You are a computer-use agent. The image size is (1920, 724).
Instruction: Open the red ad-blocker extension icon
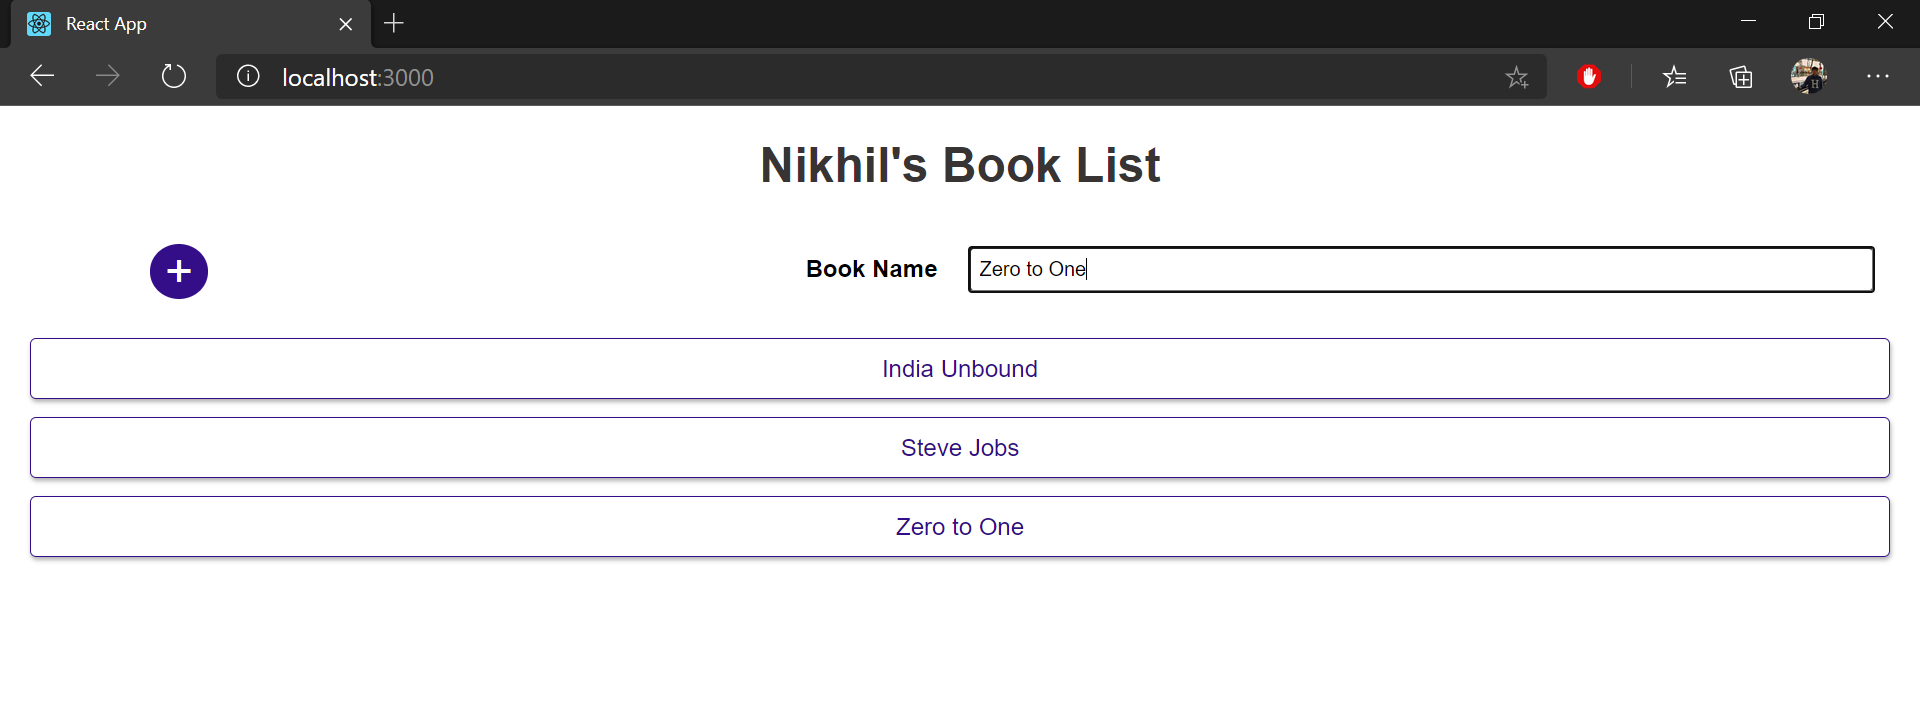click(1589, 76)
